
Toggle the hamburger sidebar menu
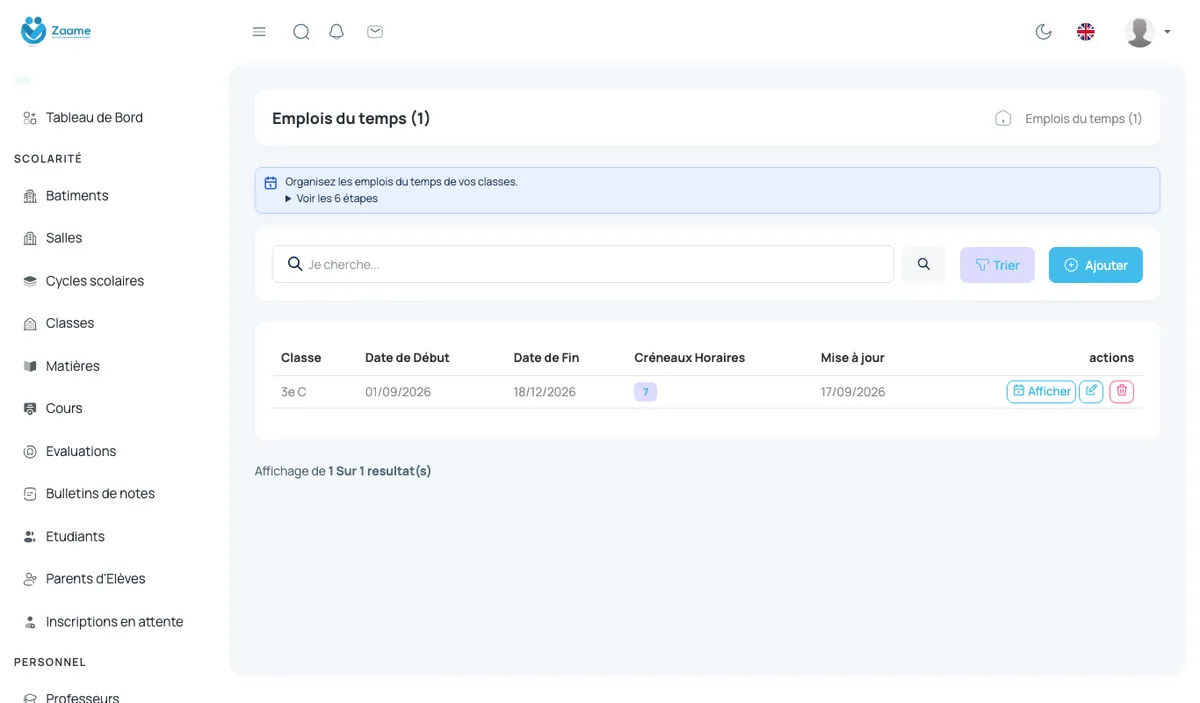point(259,32)
